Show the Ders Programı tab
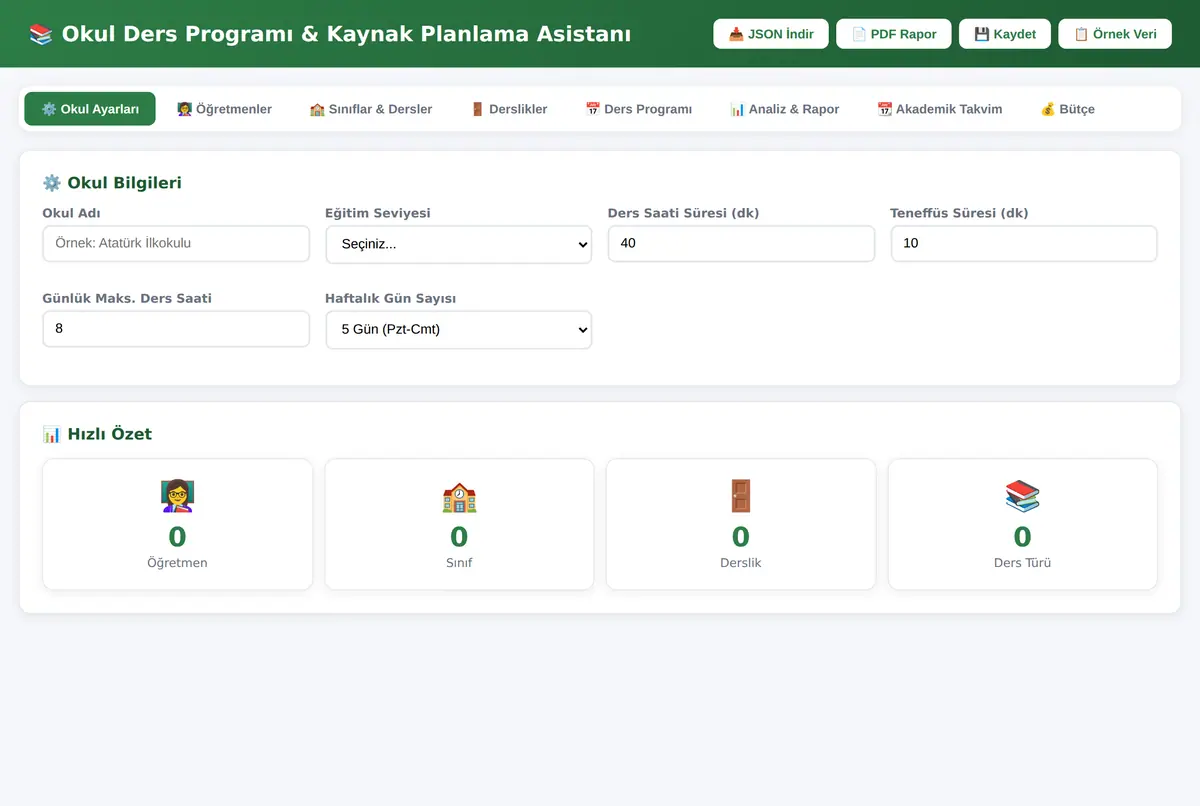Viewport: 1200px width, 806px height. click(638, 109)
